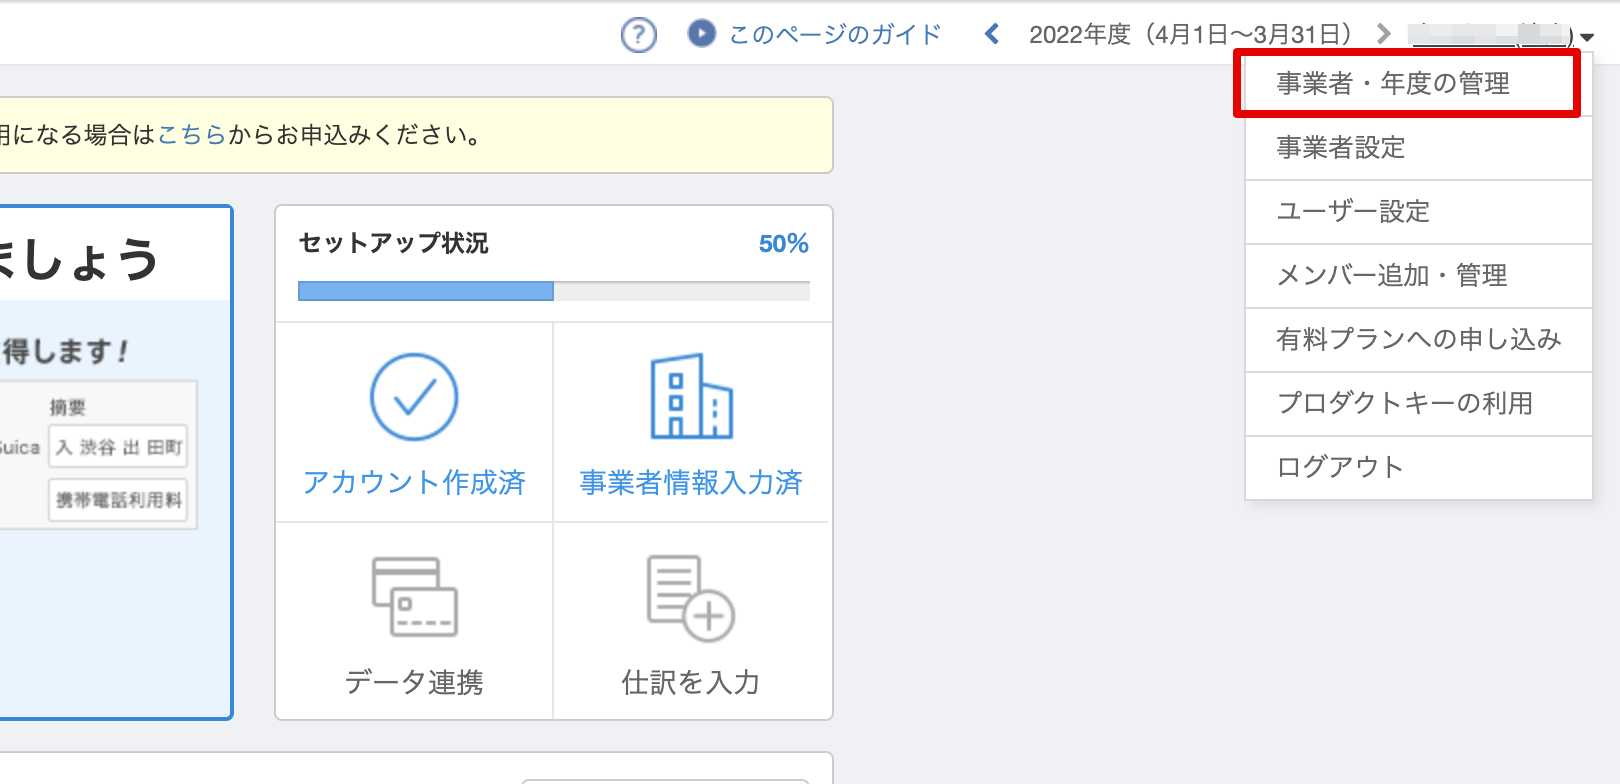The image size is (1620, 784).
Task: Go to previous fiscal year arrow
Action: tap(991, 34)
